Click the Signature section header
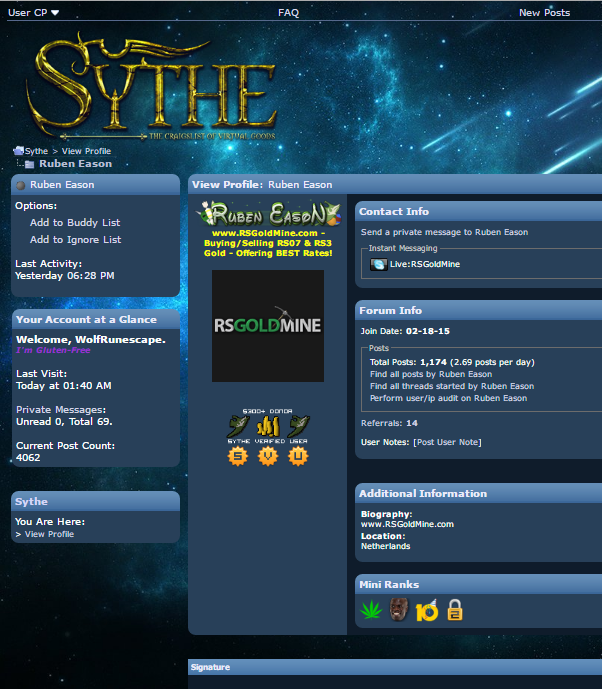 (395, 667)
